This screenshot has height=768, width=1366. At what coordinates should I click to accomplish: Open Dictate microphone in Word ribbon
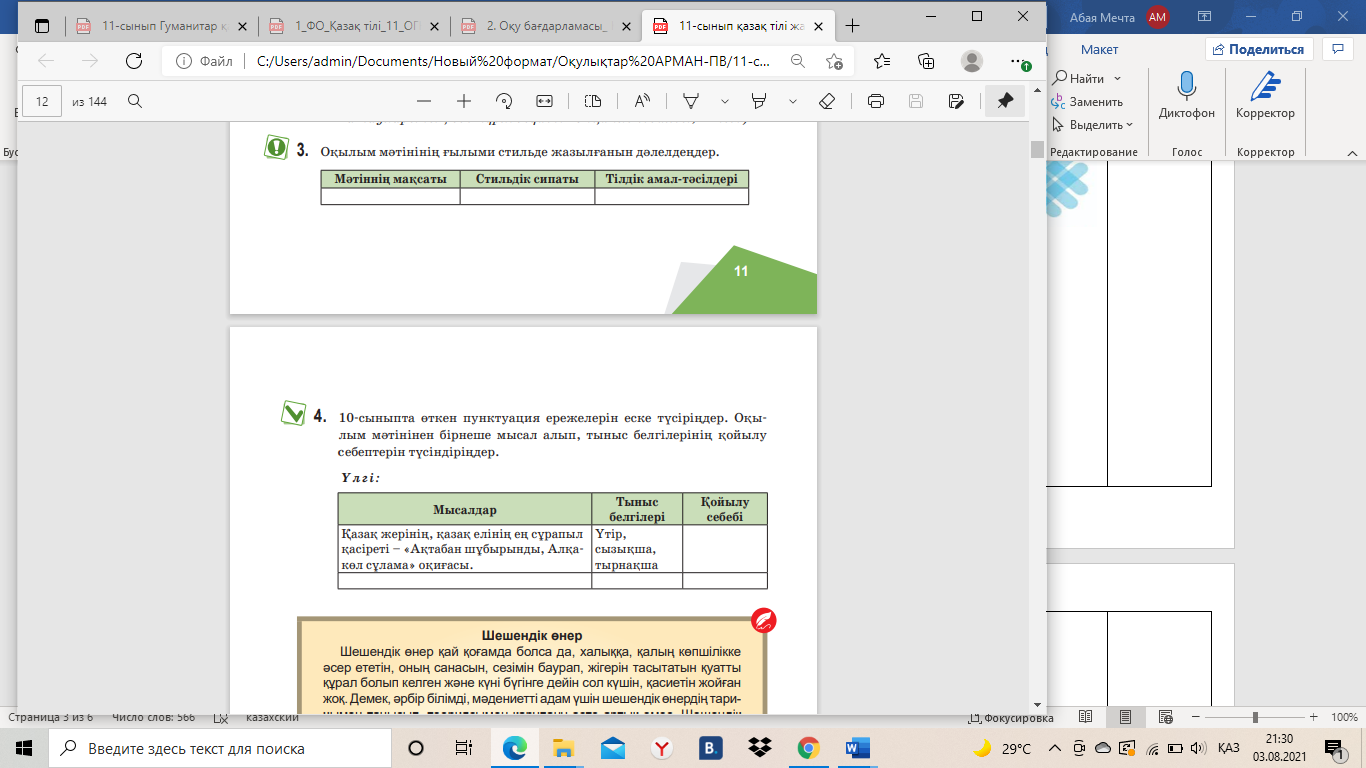[1186, 97]
